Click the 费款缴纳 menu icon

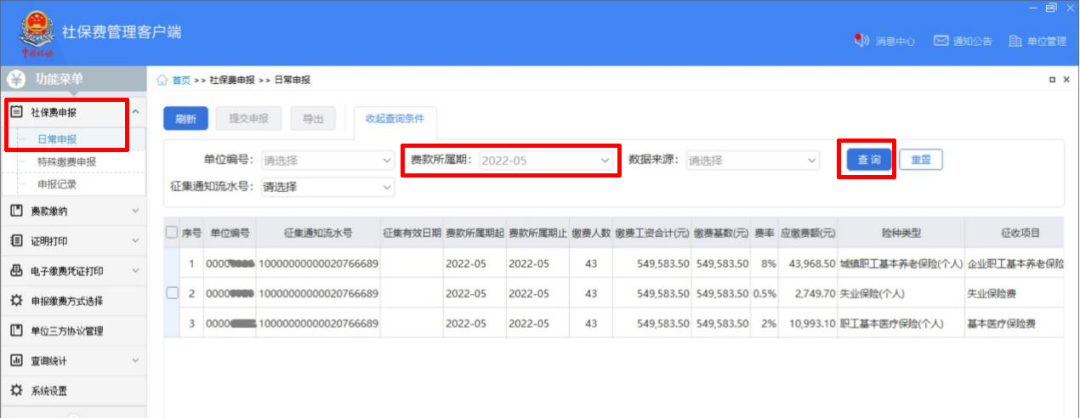(18, 211)
